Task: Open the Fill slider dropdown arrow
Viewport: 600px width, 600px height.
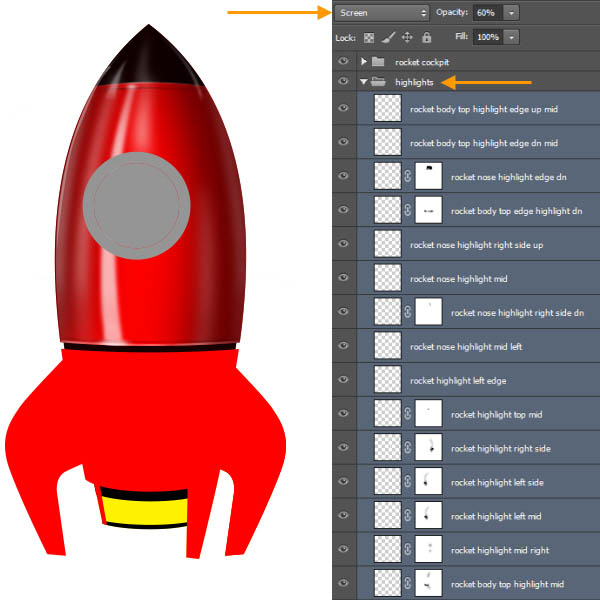Action: click(512, 37)
